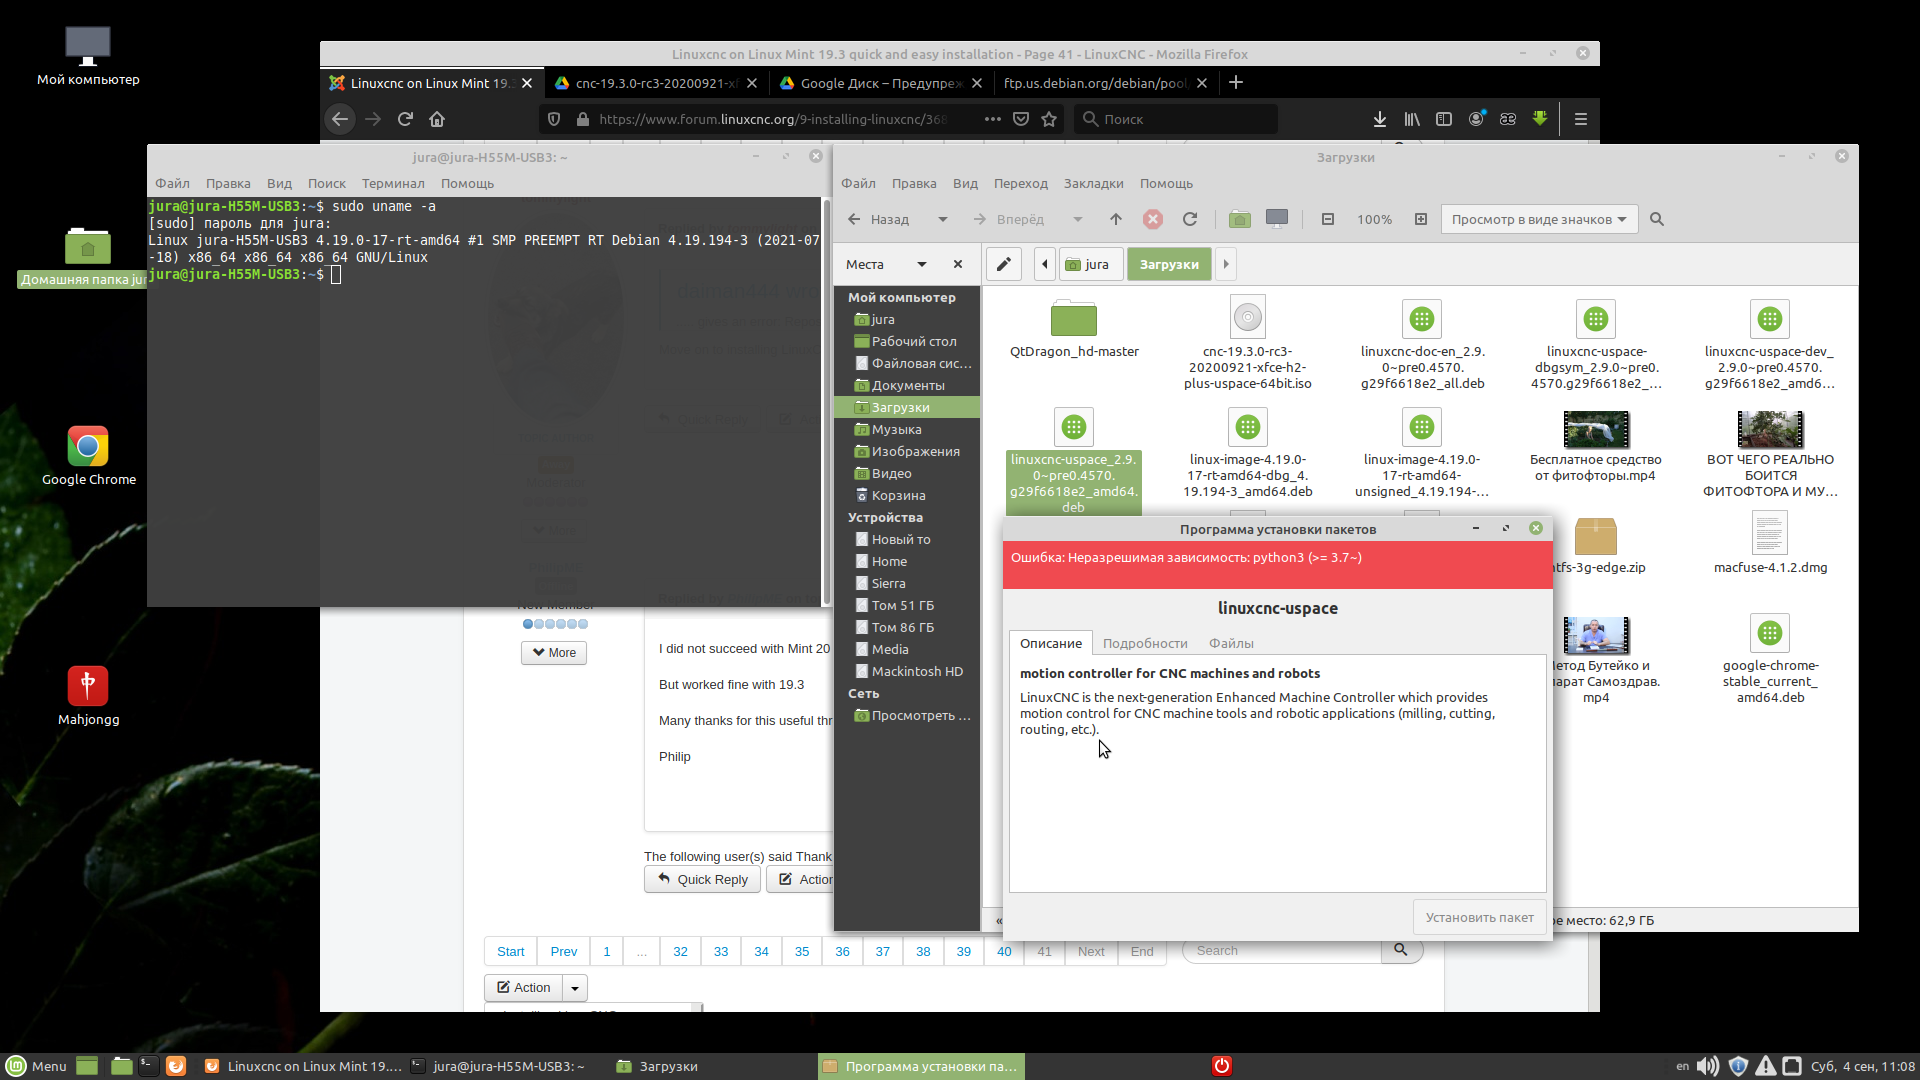Open Google Chrome desktop icon

pyautogui.click(x=88, y=457)
